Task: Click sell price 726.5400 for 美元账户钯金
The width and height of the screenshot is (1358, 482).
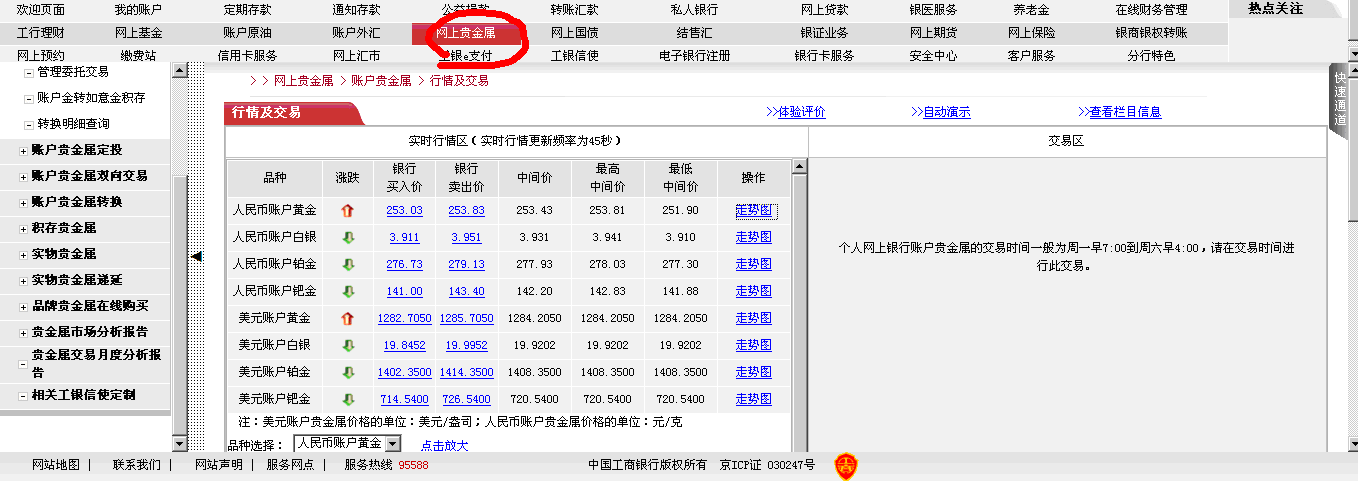Action: (466, 400)
